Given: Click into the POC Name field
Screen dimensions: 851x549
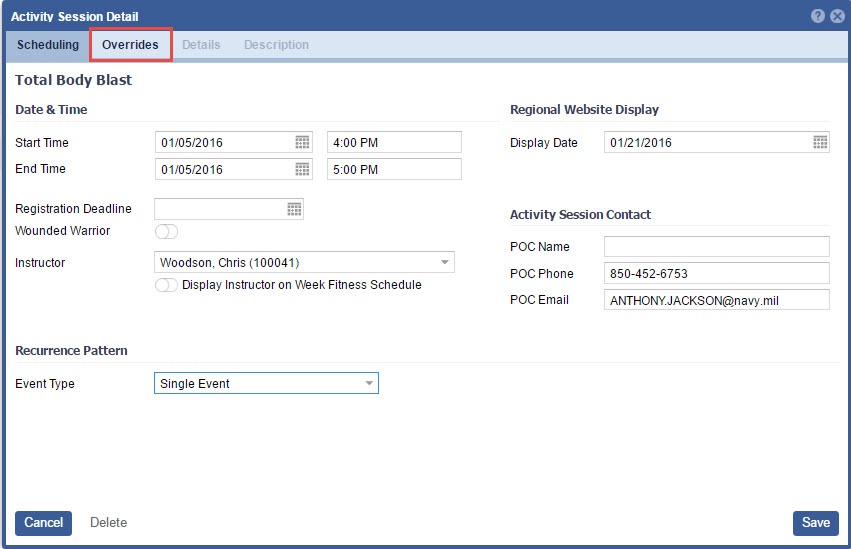Looking at the screenshot, I should (x=716, y=247).
